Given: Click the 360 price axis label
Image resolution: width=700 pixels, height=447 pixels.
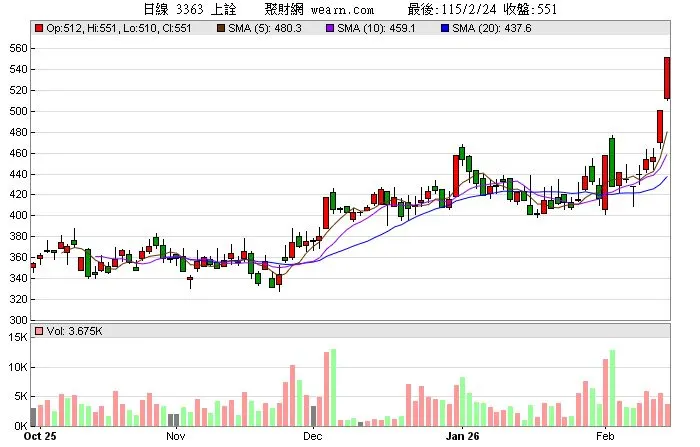Looking at the screenshot, I should pyautogui.click(x=18, y=257).
